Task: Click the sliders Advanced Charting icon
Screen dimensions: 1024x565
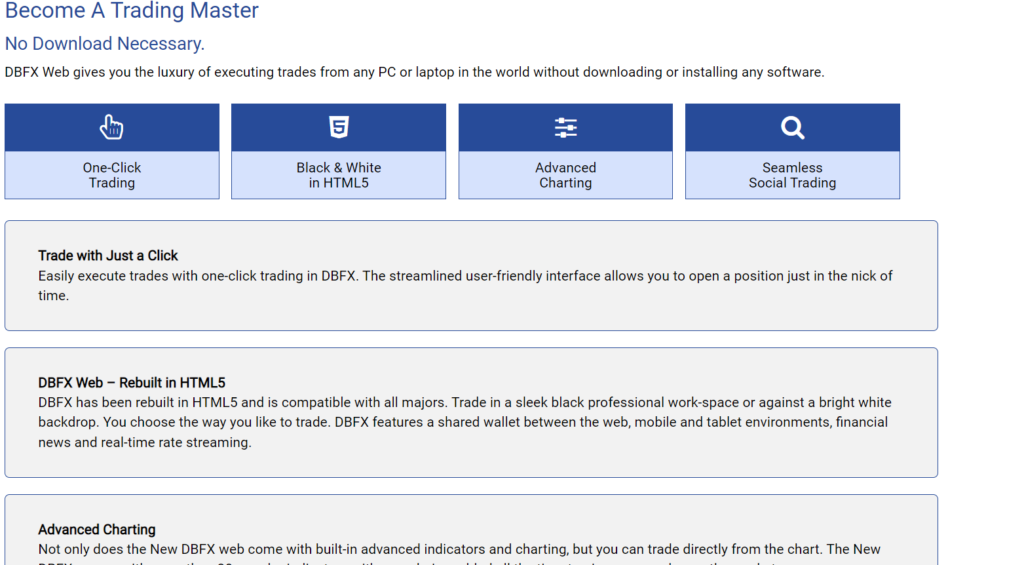Action: coord(566,127)
